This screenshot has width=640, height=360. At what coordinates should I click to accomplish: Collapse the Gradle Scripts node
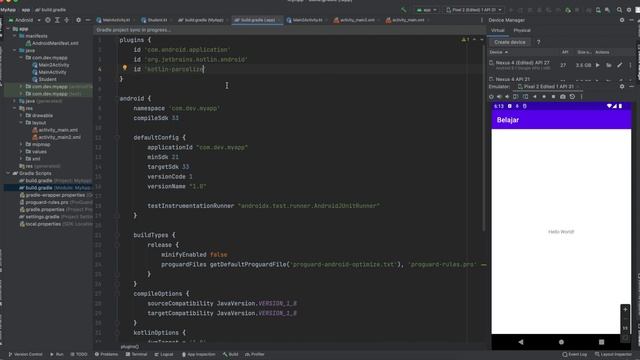[x=8, y=173]
